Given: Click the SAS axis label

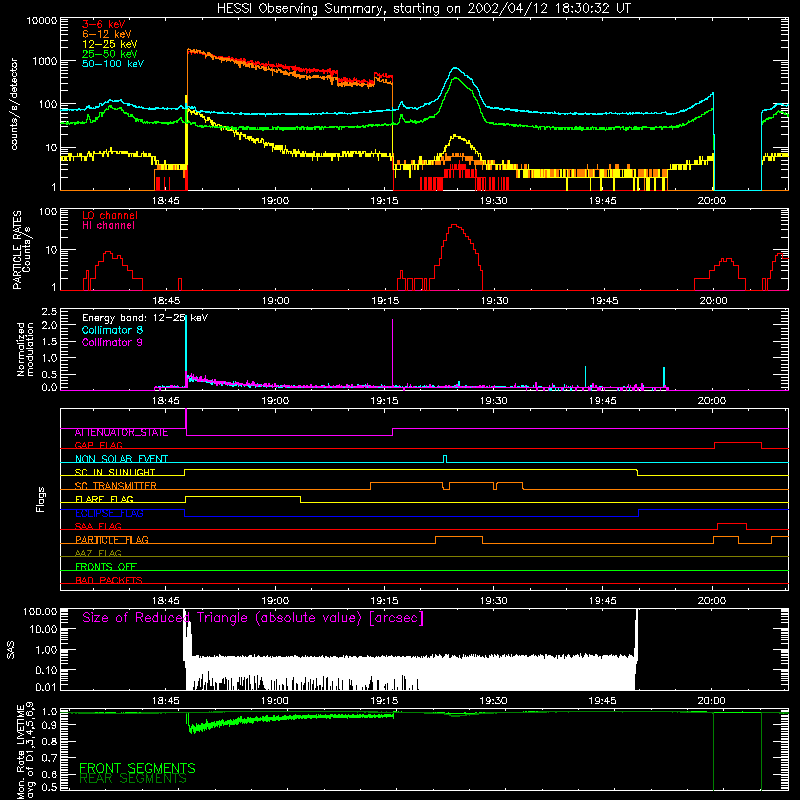Looking at the screenshot, I should pyautogui.click(x=11, y=650).
